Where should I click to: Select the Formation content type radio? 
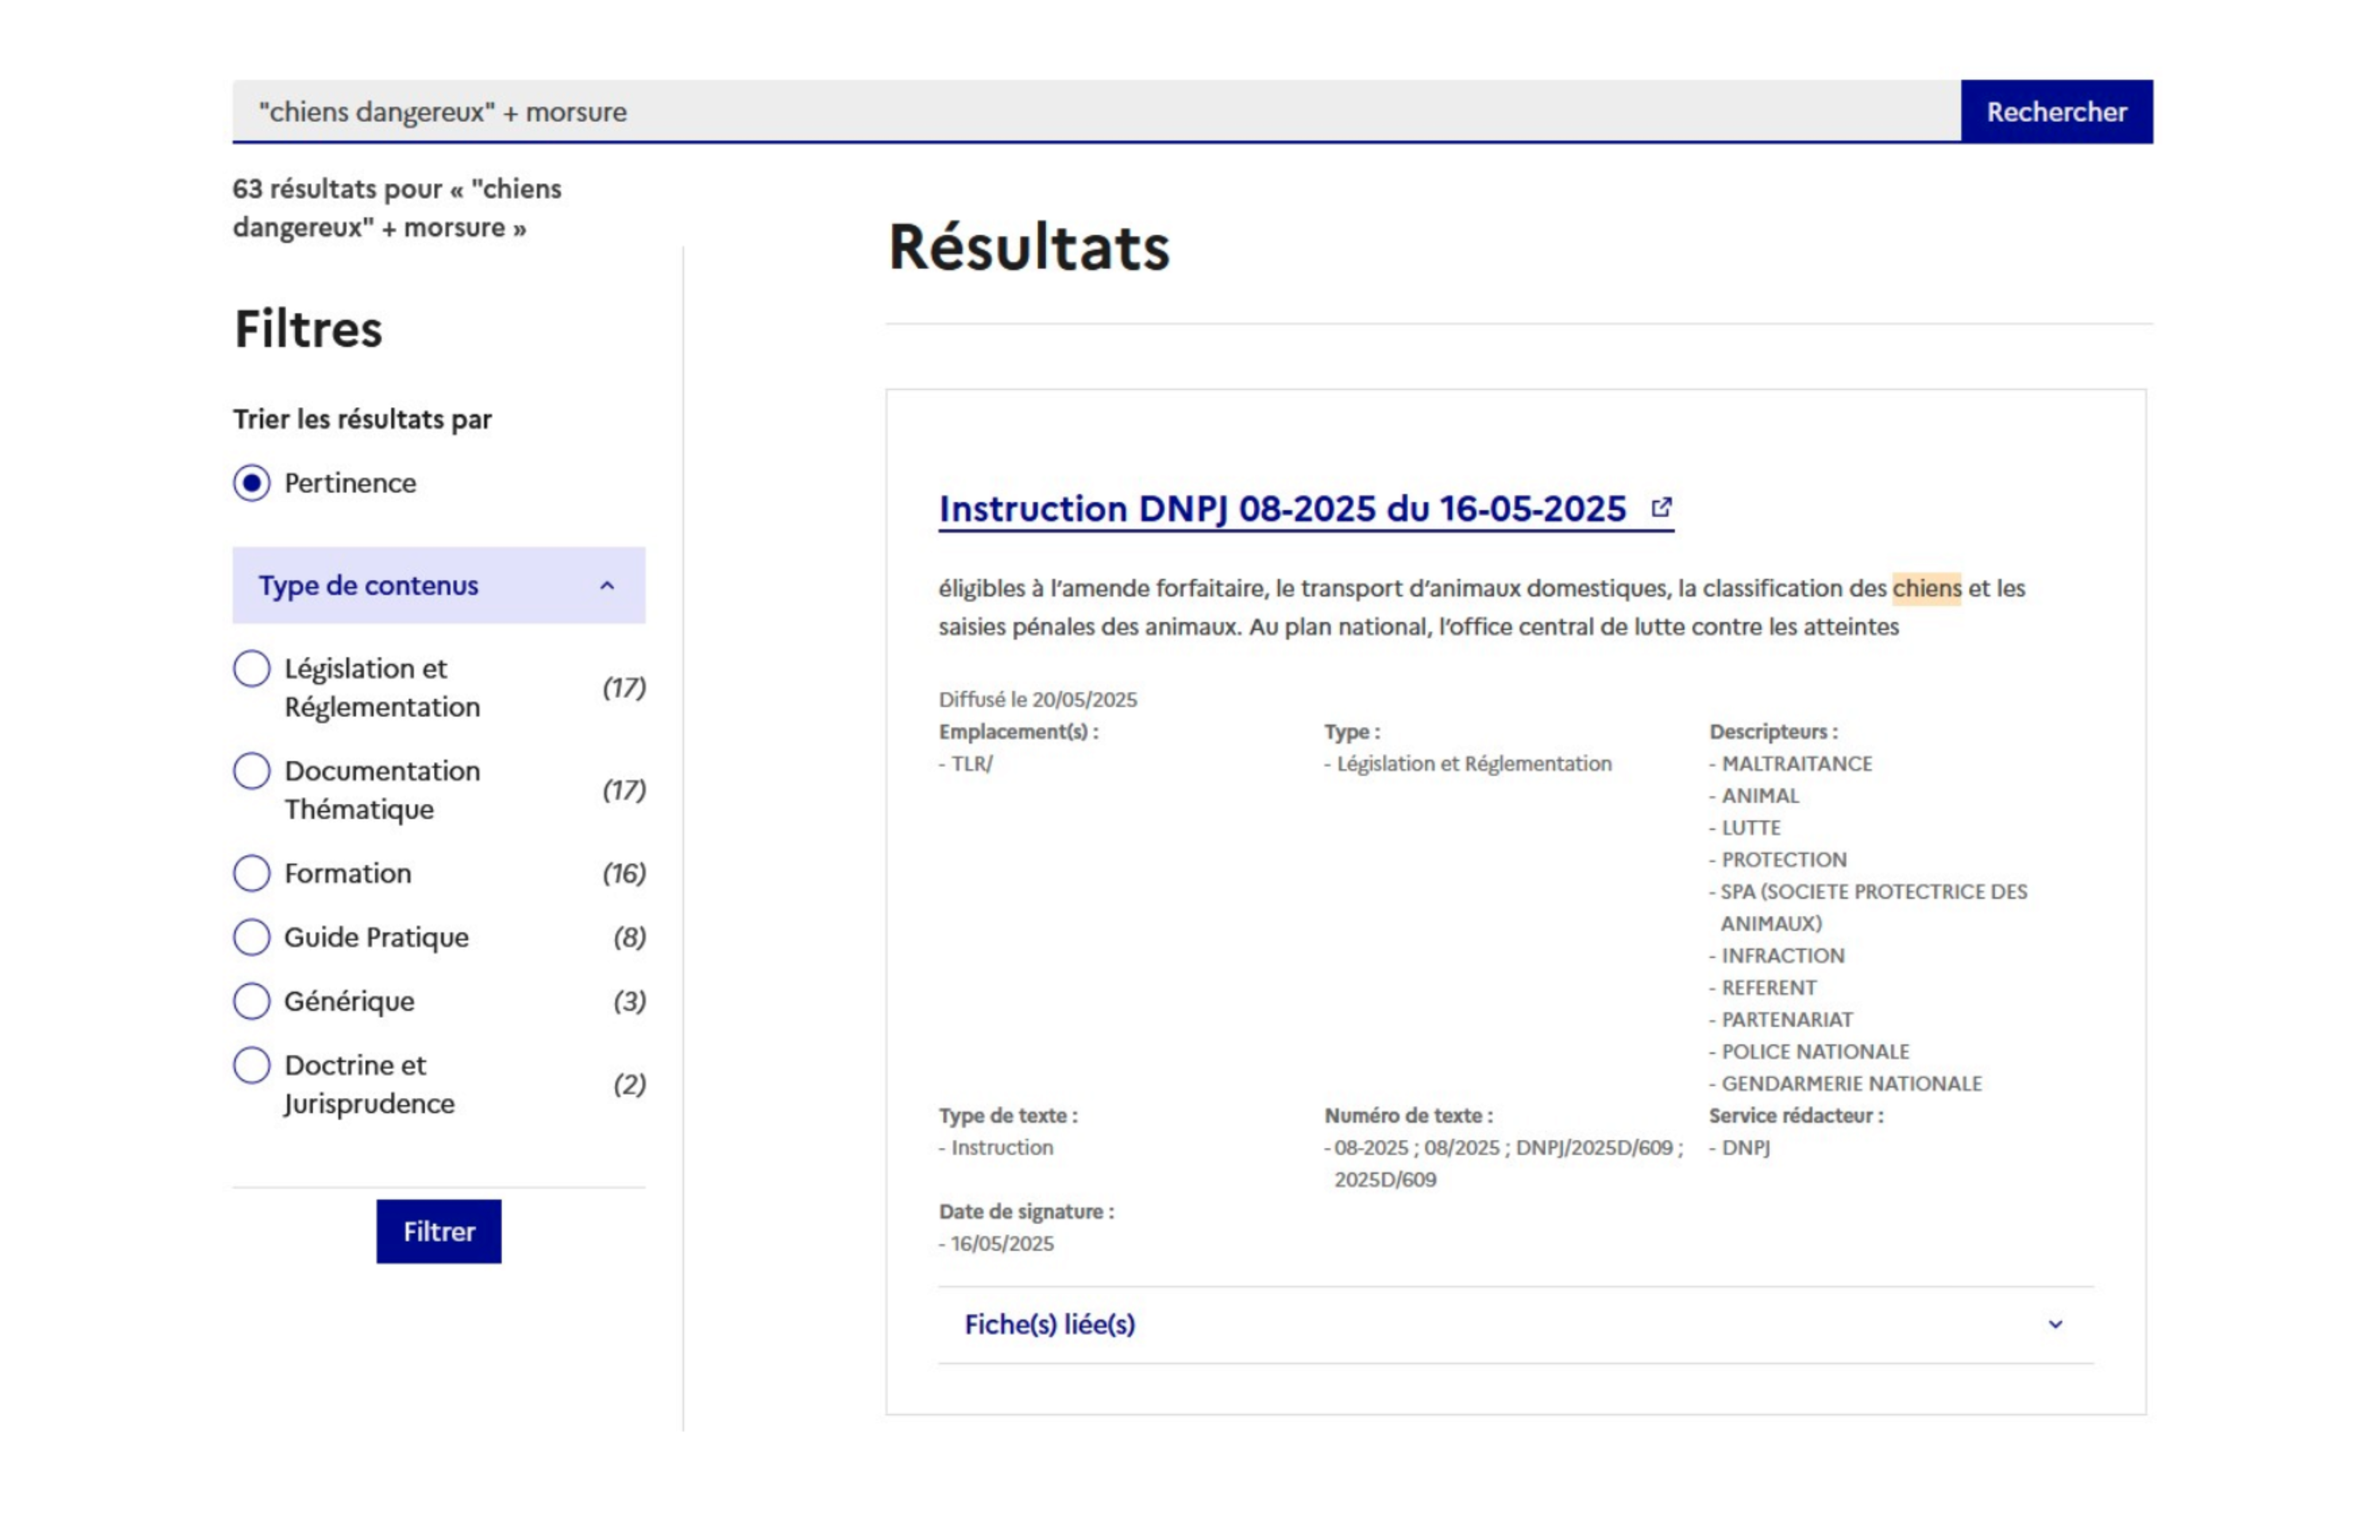click(x=252, y=873)
